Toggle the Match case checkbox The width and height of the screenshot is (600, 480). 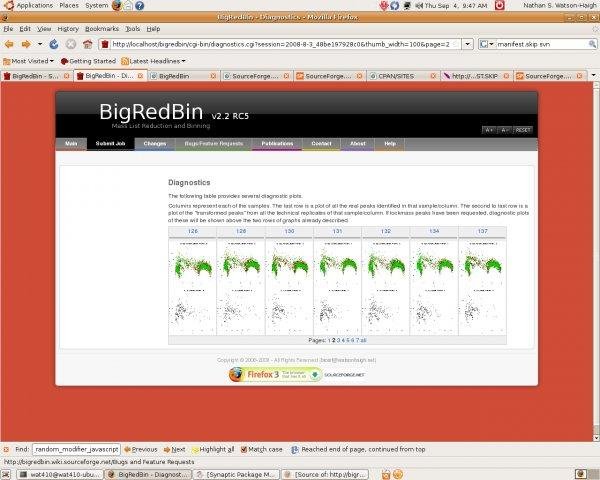click(x=244, y=449)
